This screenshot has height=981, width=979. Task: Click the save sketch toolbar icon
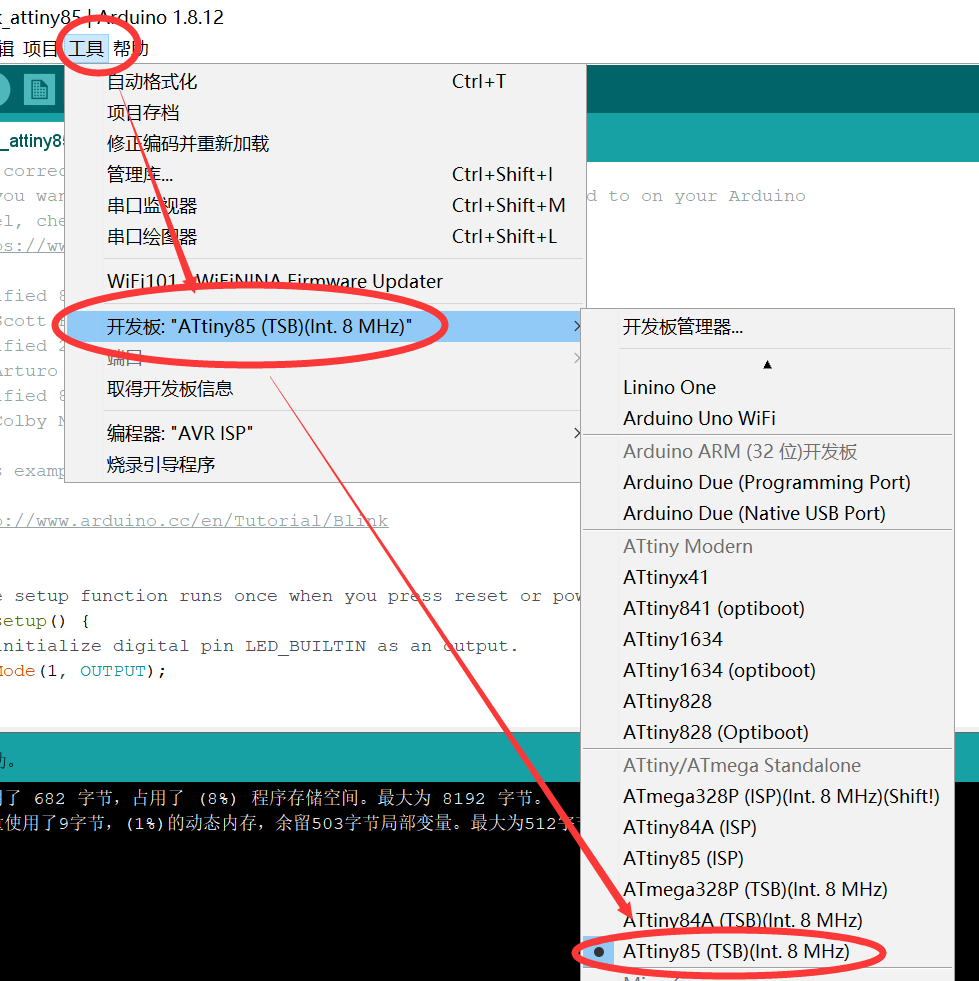(x=39, y=89)
